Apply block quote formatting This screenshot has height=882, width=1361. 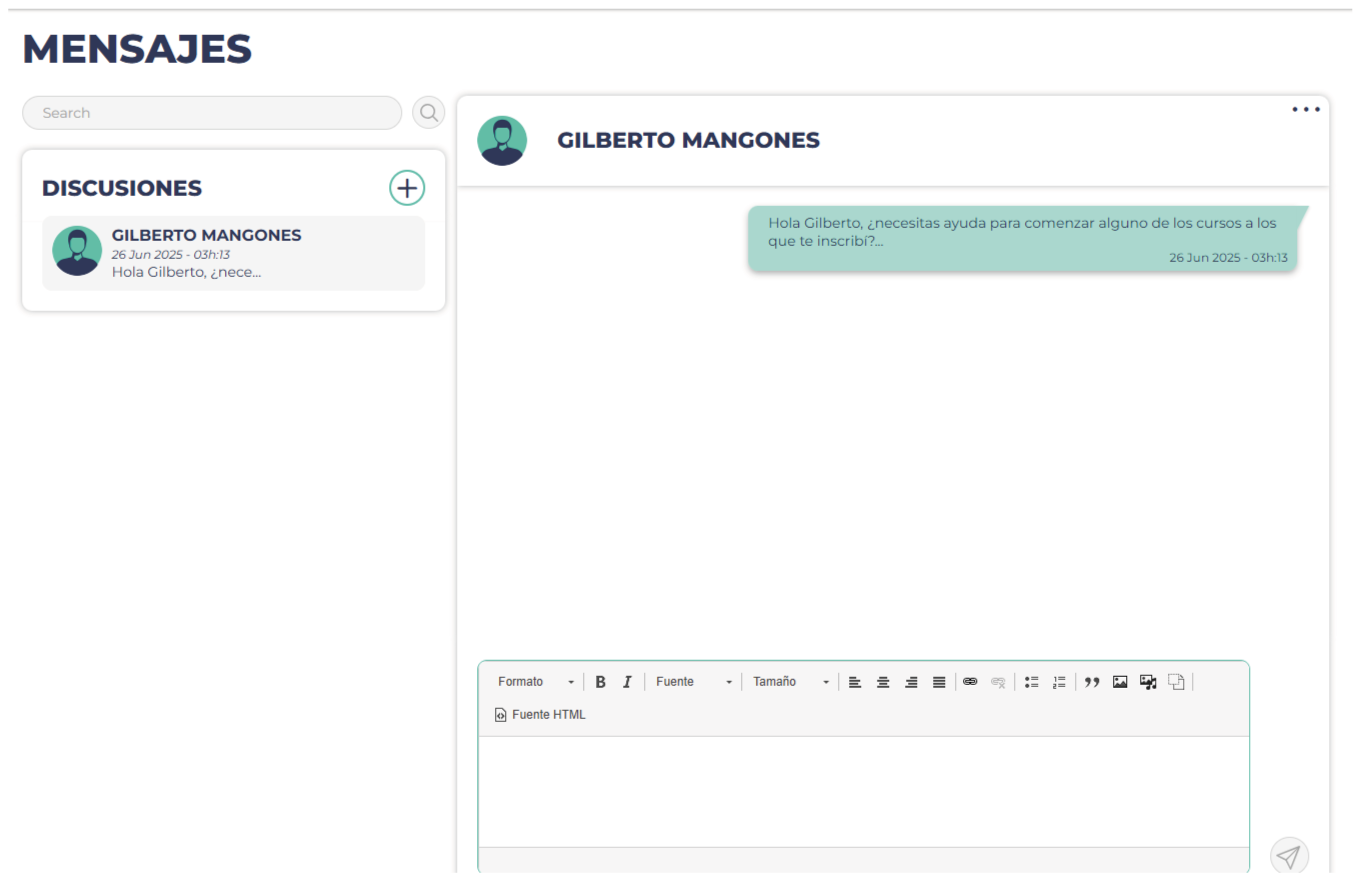(1092, 682)
